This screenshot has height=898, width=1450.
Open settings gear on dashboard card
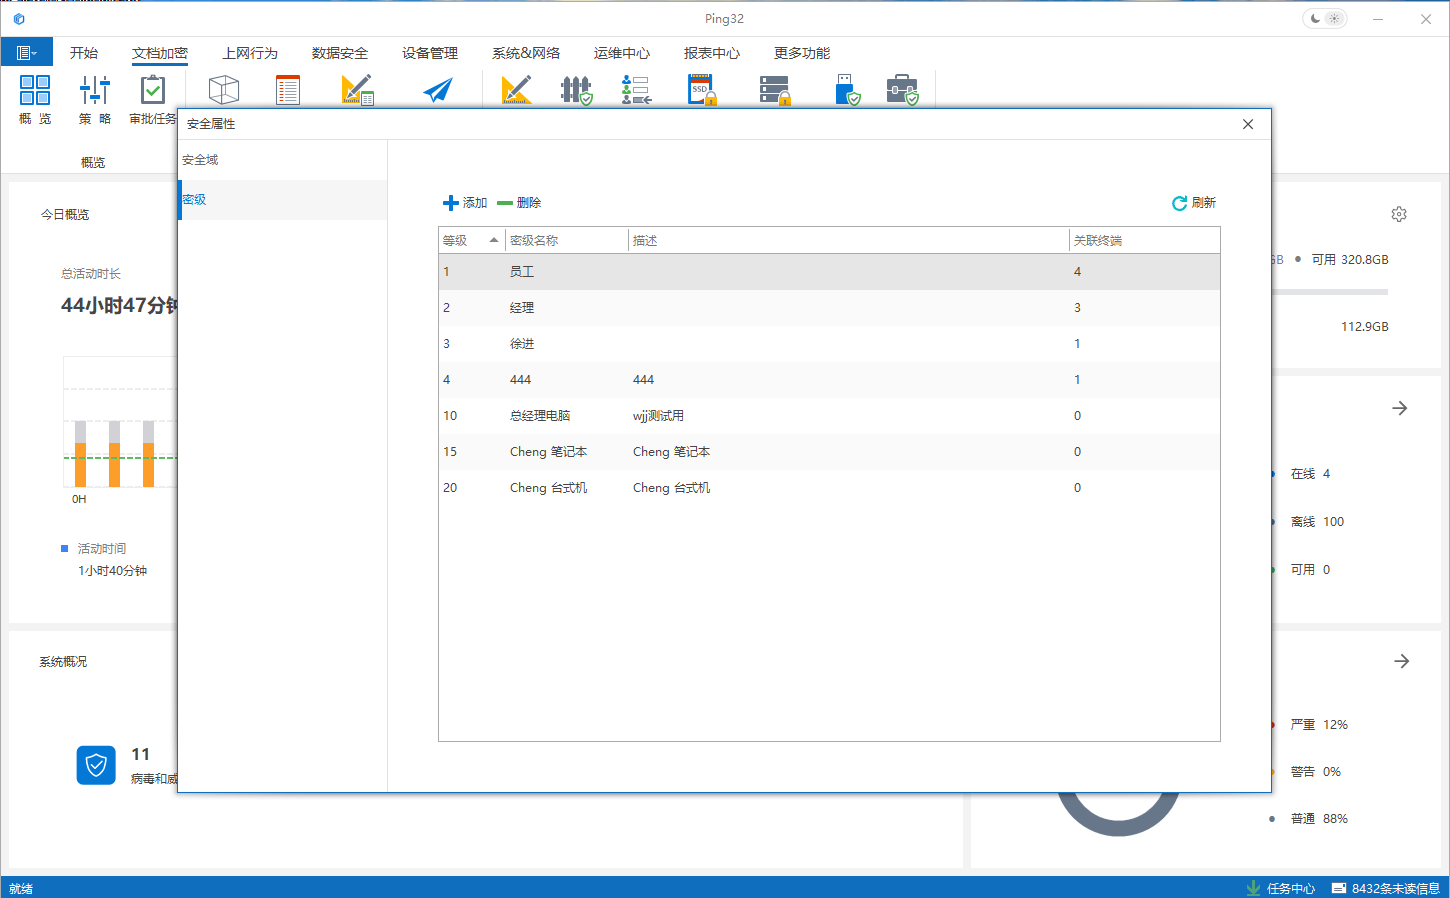tap(1399, 214)
